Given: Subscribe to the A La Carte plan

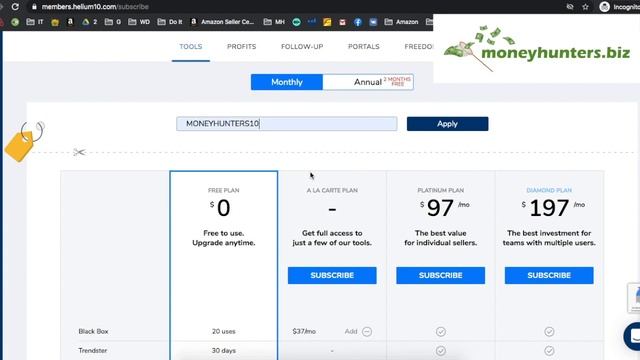Looking at the screenshot, I should pos(332,276).
